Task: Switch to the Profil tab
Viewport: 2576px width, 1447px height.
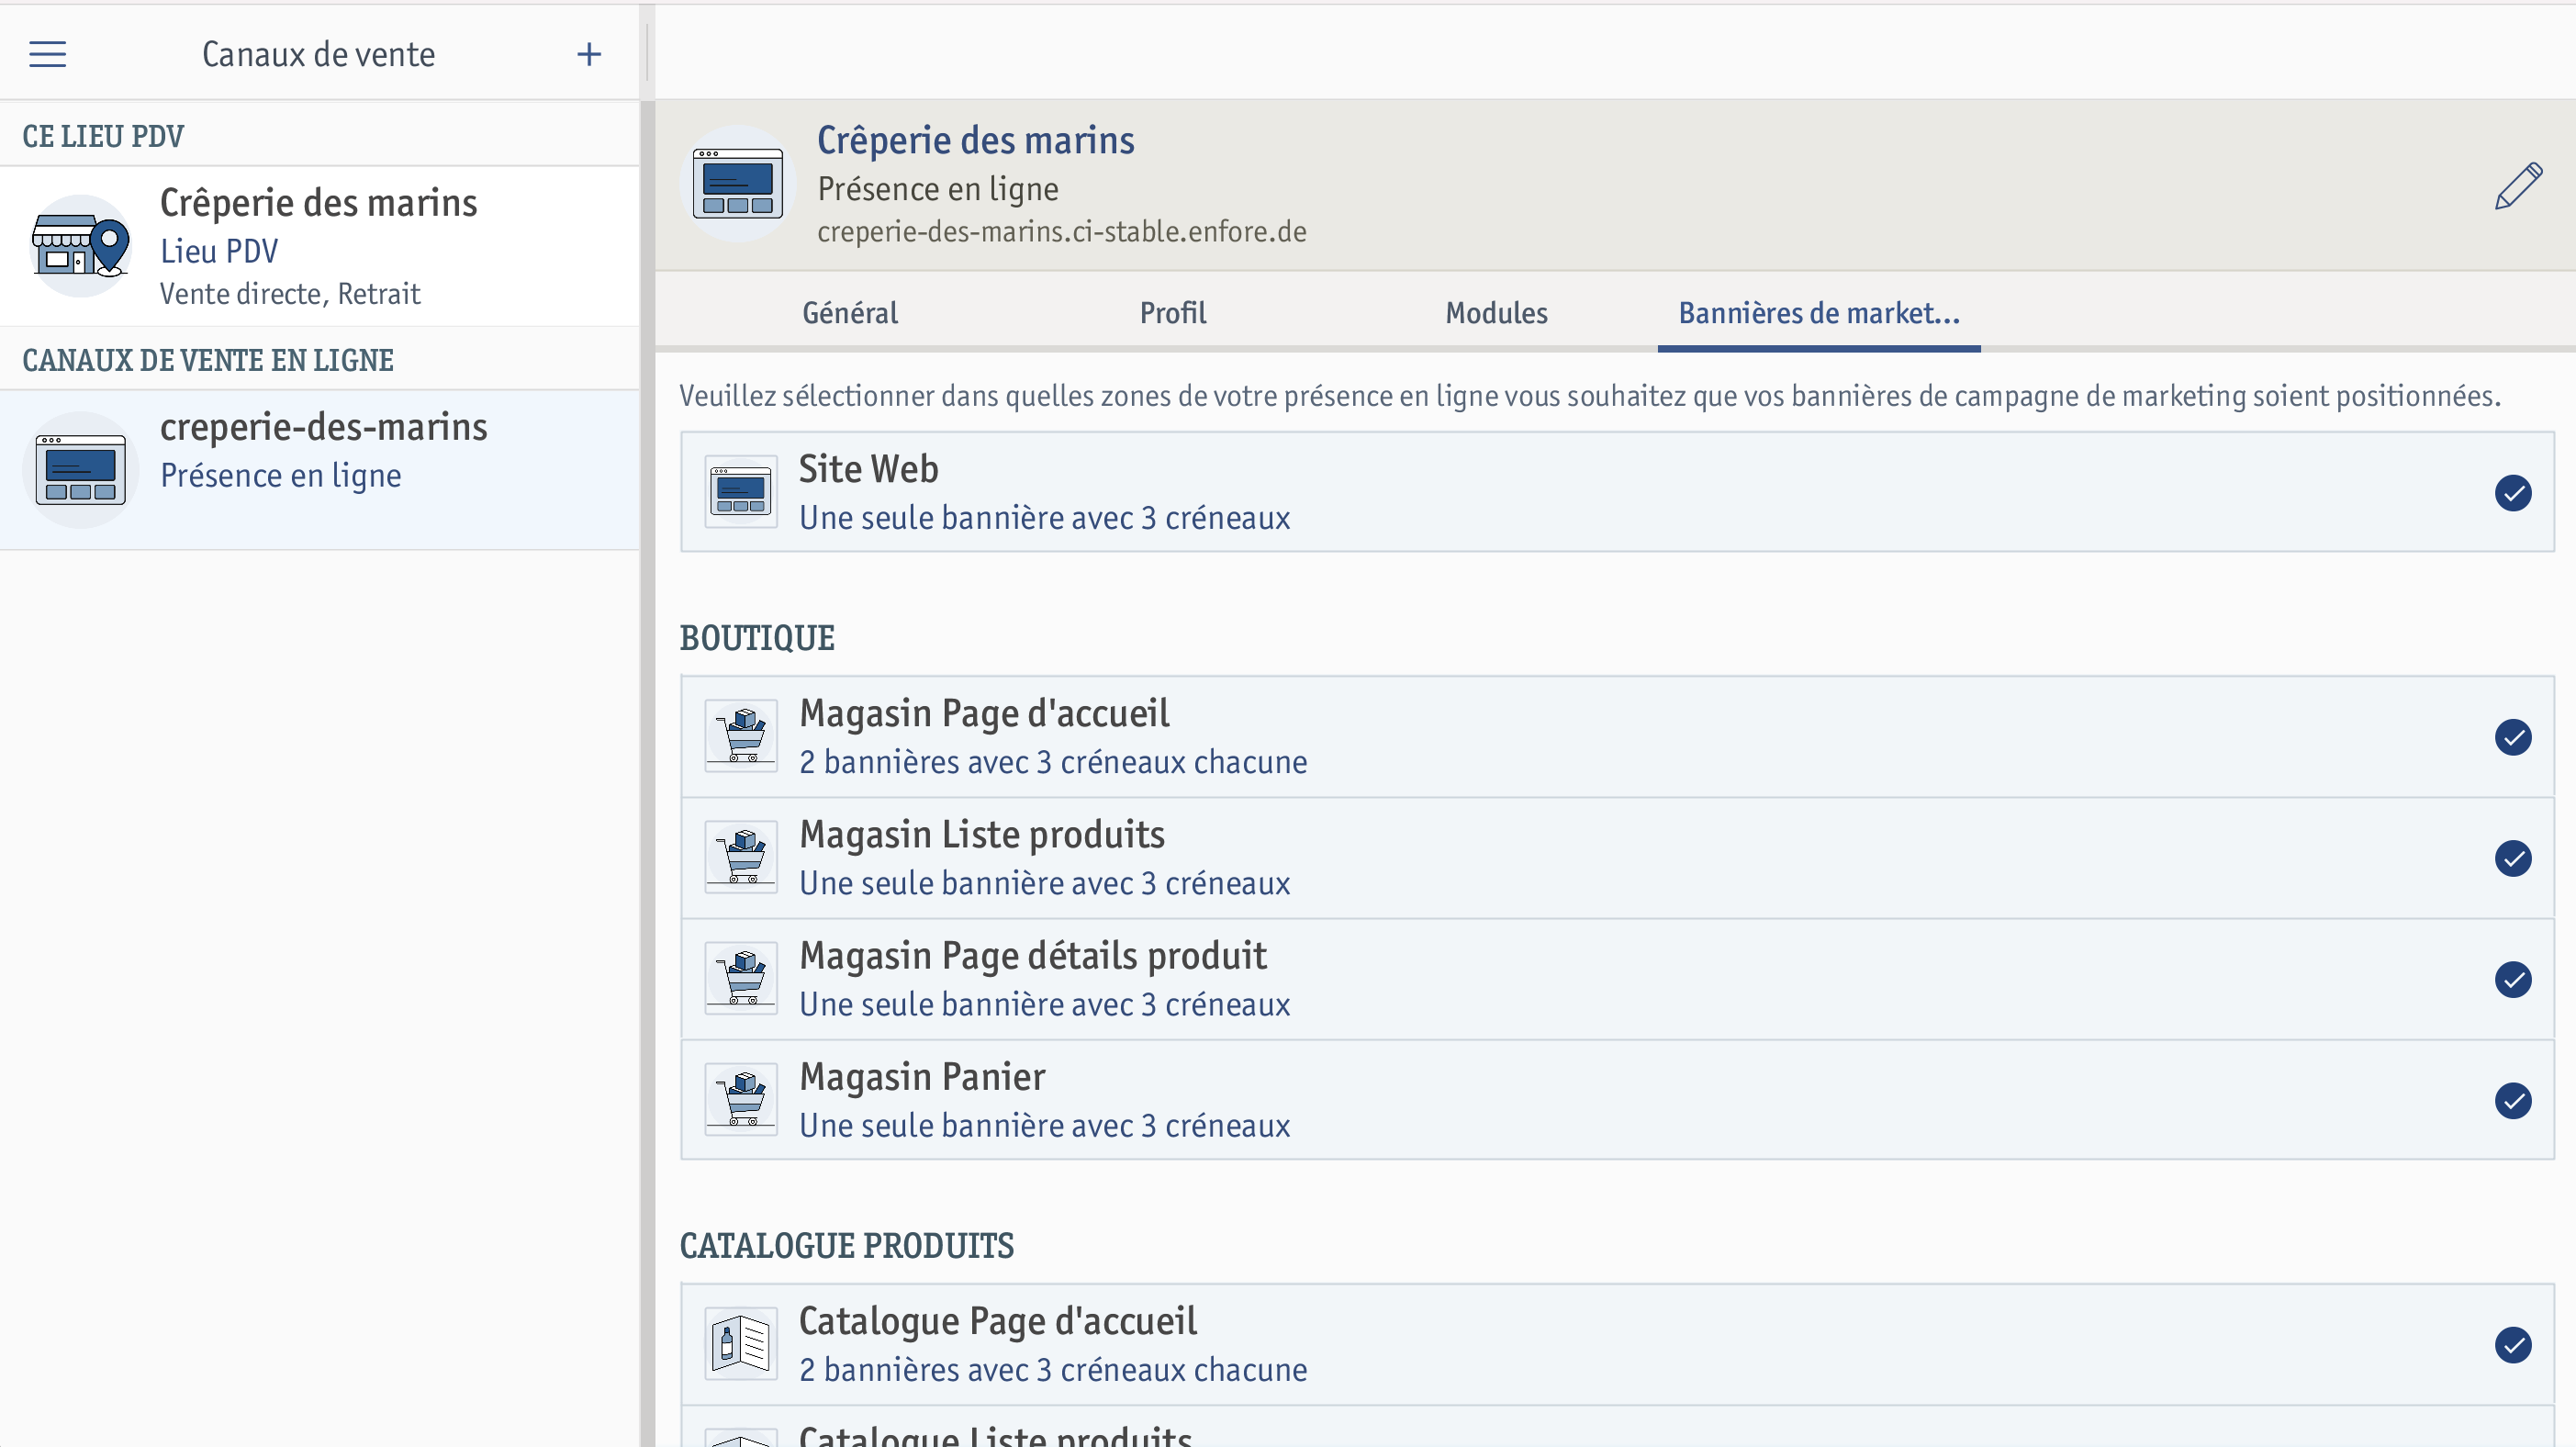Action: (1173, 313)
